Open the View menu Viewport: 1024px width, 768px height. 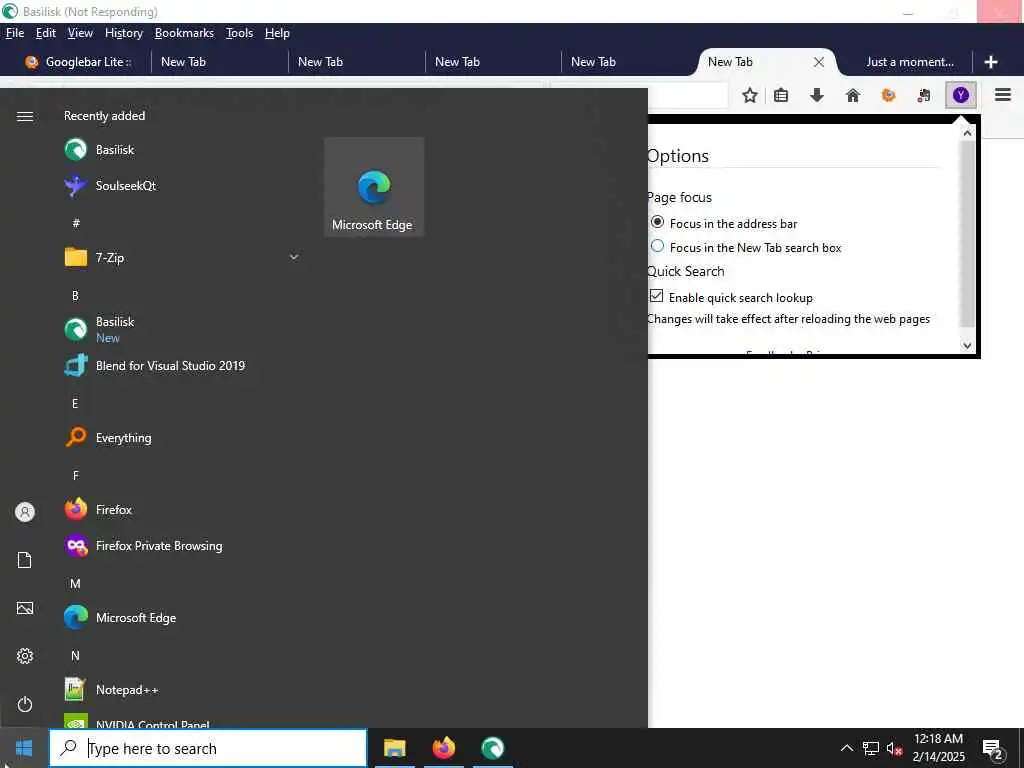pos(80,33)
